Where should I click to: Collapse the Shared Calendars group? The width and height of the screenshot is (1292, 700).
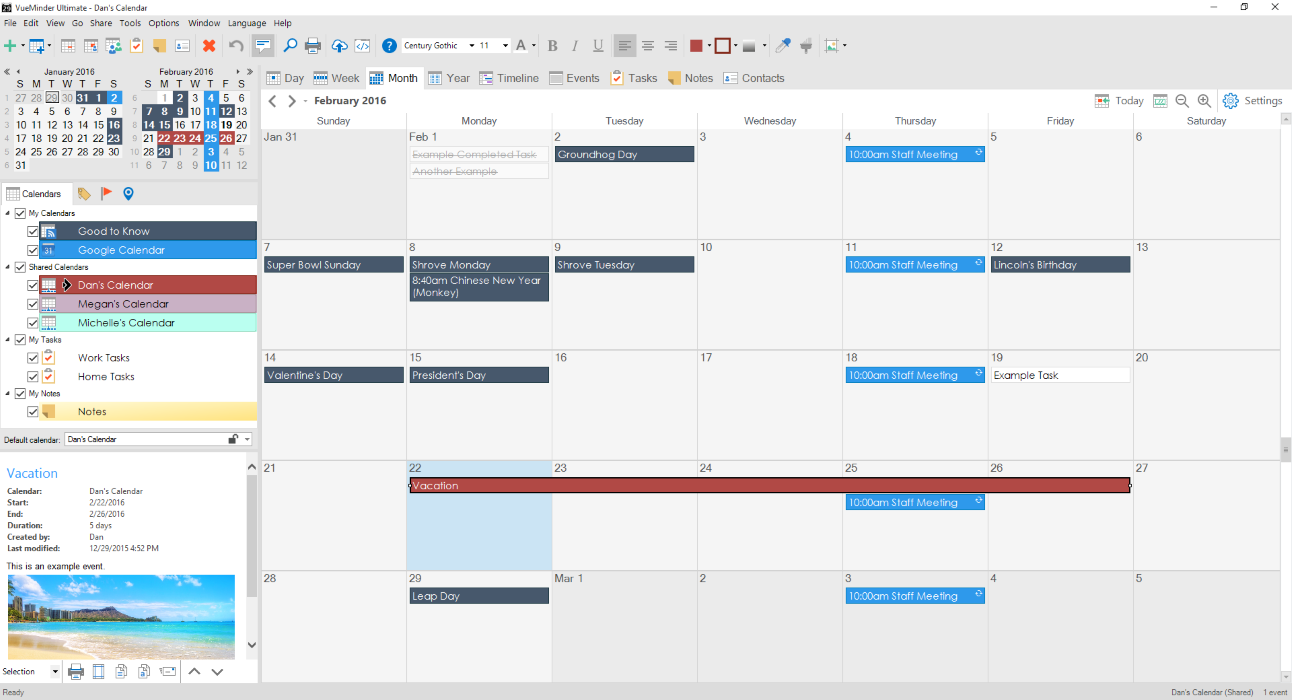tap(8, 268)
